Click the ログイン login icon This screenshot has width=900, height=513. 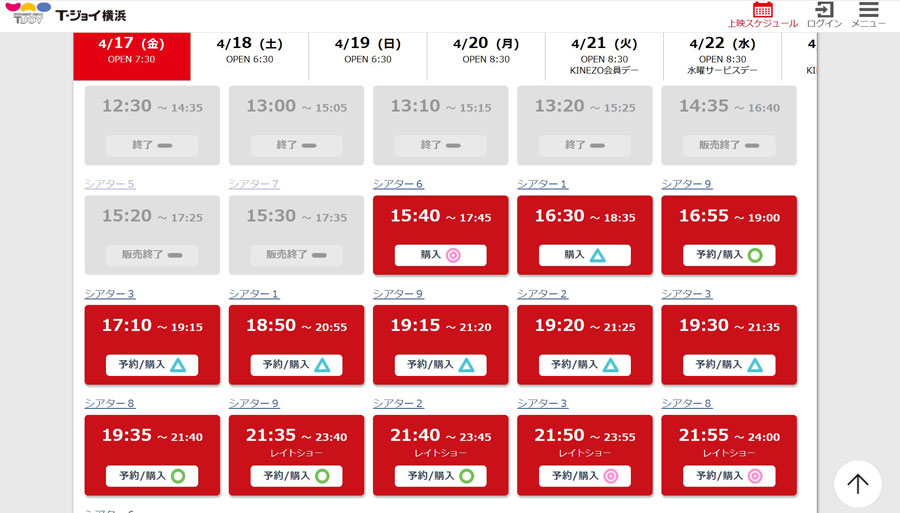point(824,11)
